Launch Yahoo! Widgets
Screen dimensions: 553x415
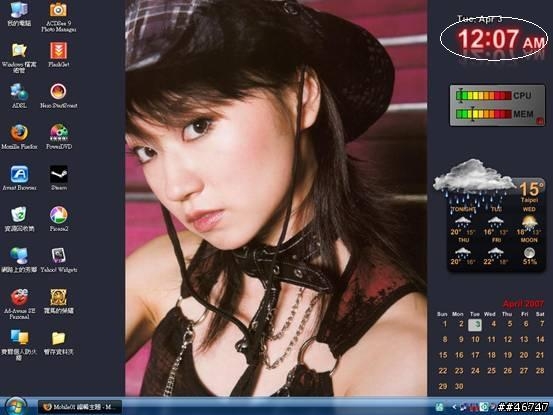[59, 260]
